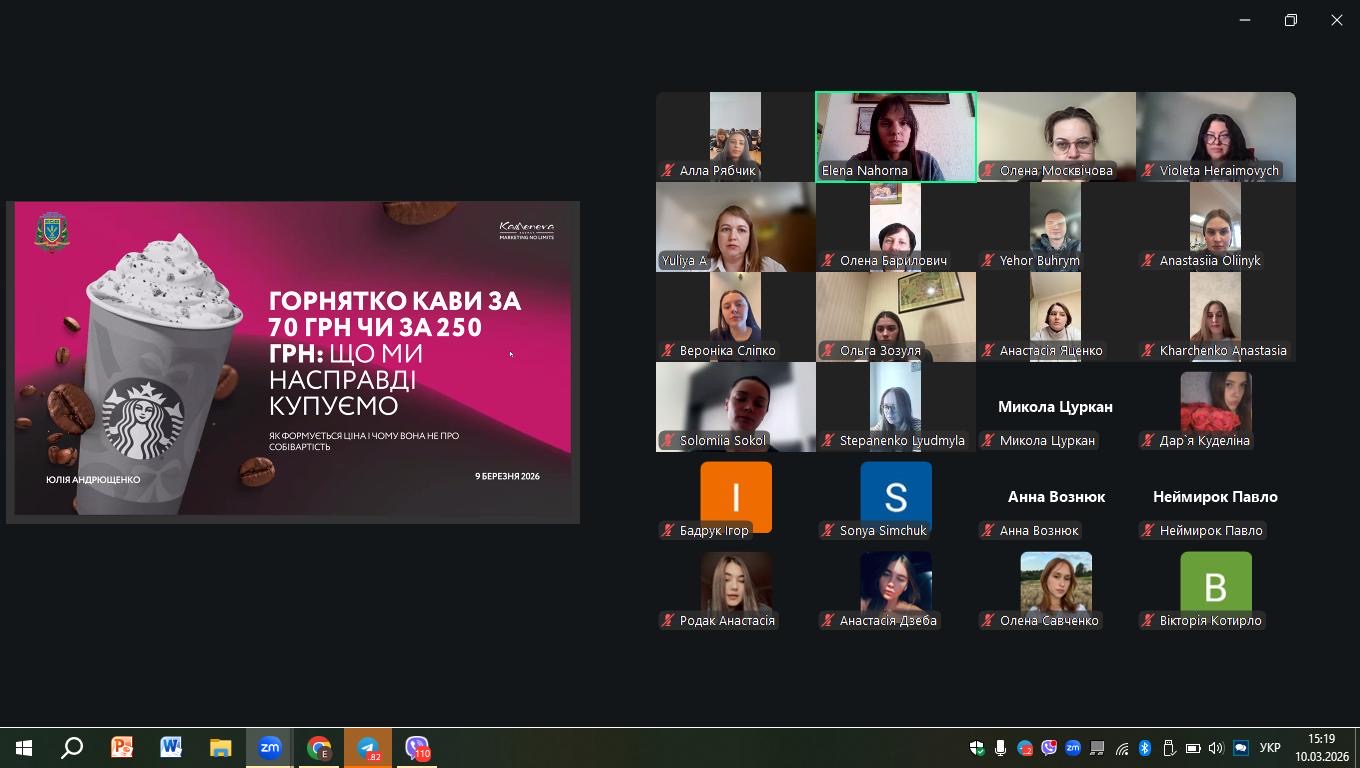Open Word from the taskbar
The image size is (1360, 768).
[x=171, y=747]
